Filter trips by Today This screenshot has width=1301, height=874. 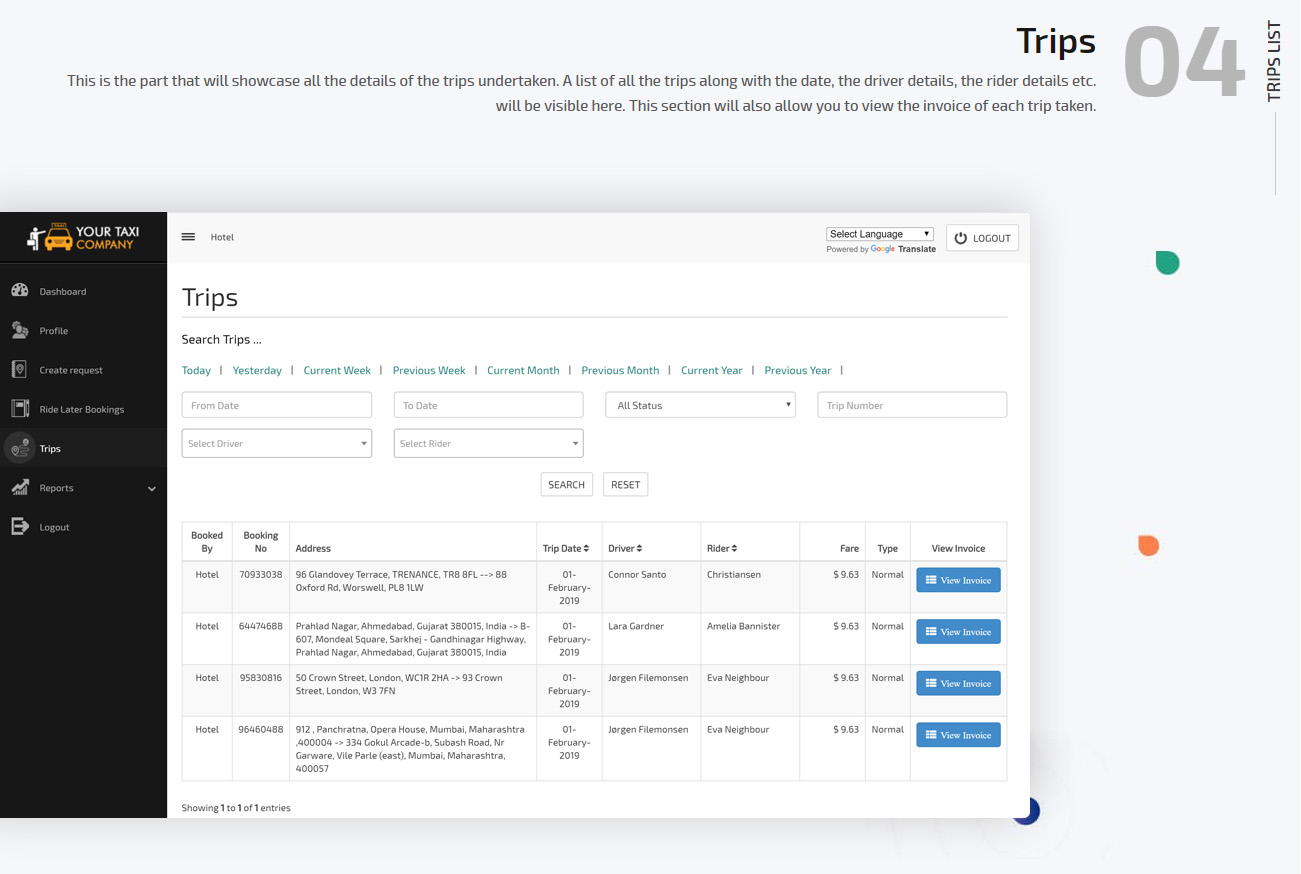196,370
